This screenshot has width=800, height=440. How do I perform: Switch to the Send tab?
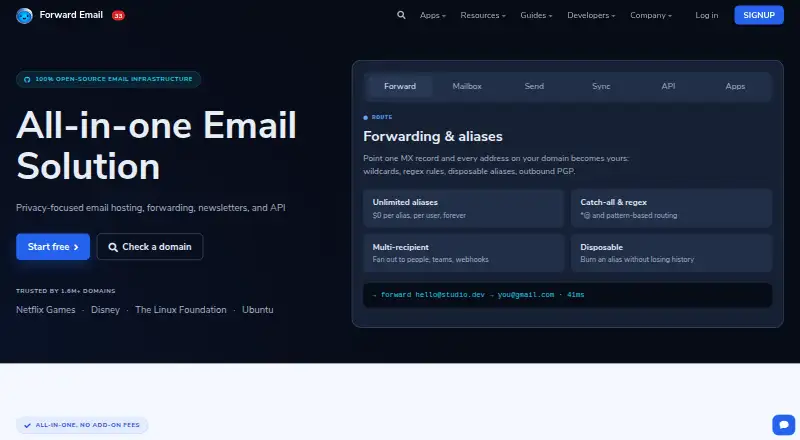[x=534, y=86]
